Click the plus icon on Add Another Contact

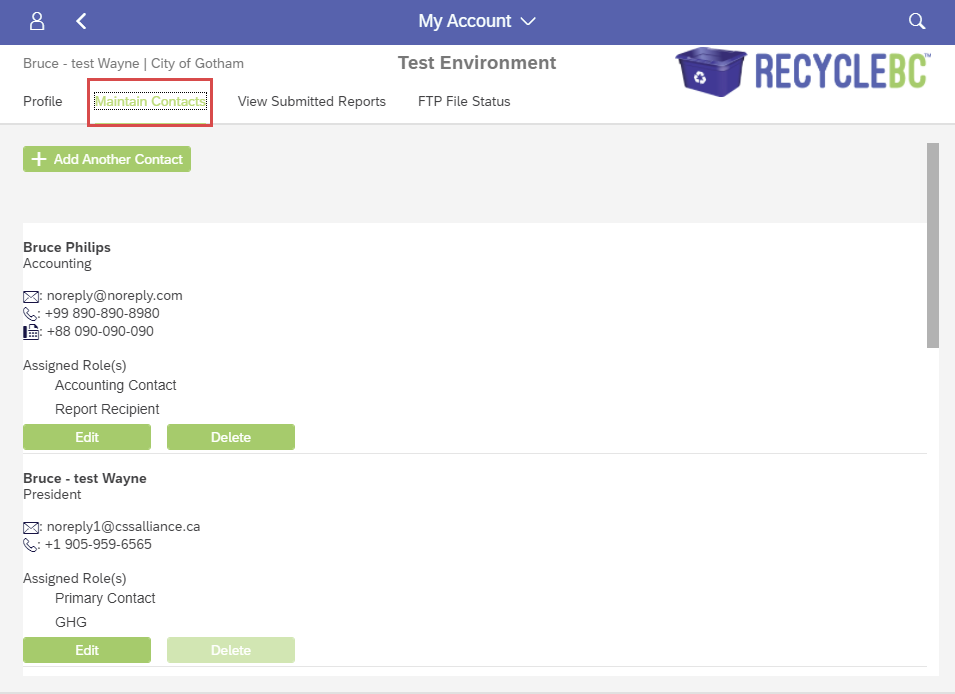[39, 159]
